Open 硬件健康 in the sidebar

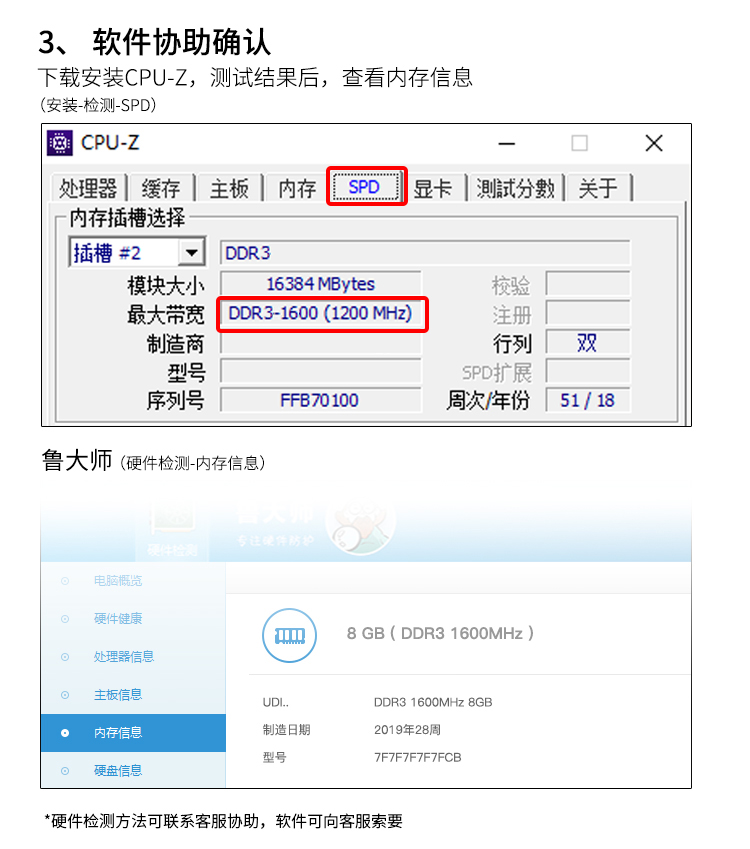point(118,619)
